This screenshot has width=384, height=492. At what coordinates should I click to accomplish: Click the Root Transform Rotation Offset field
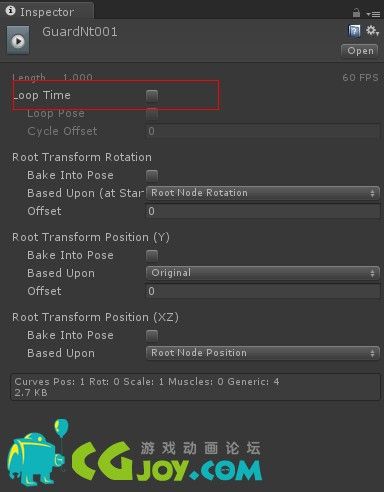pyautogui.click(x=263, y=211)
